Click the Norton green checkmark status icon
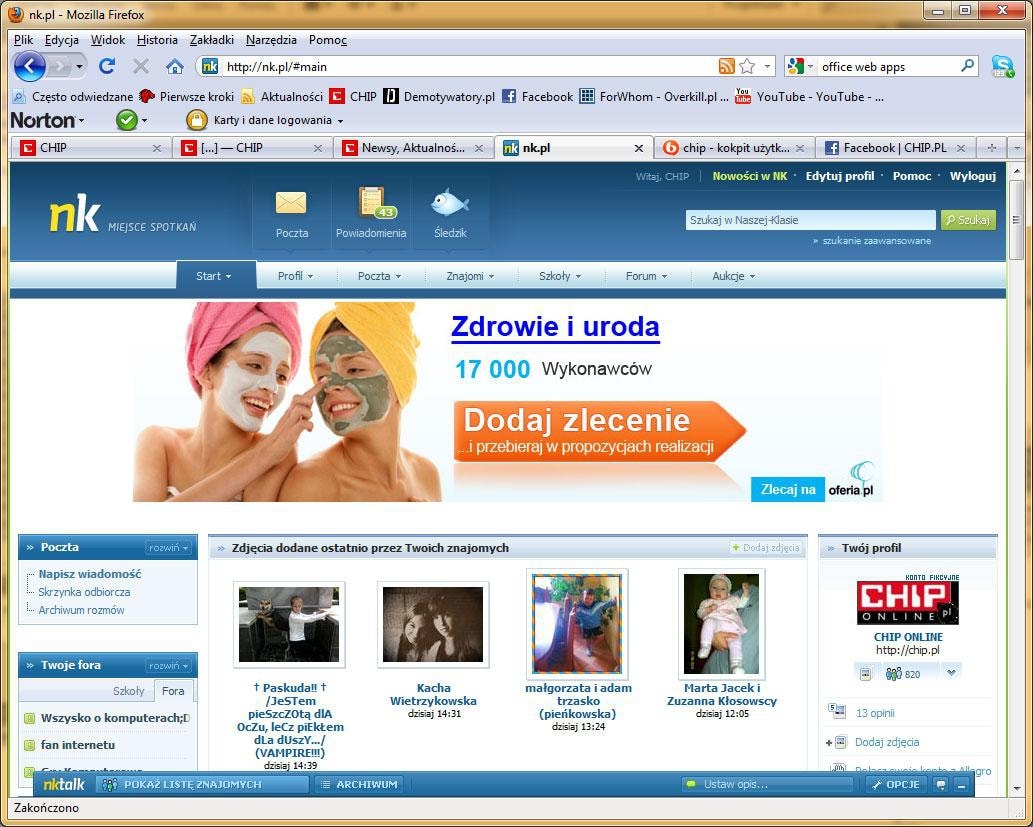This screenshot has height=827, width=1033. click(126, 120)
